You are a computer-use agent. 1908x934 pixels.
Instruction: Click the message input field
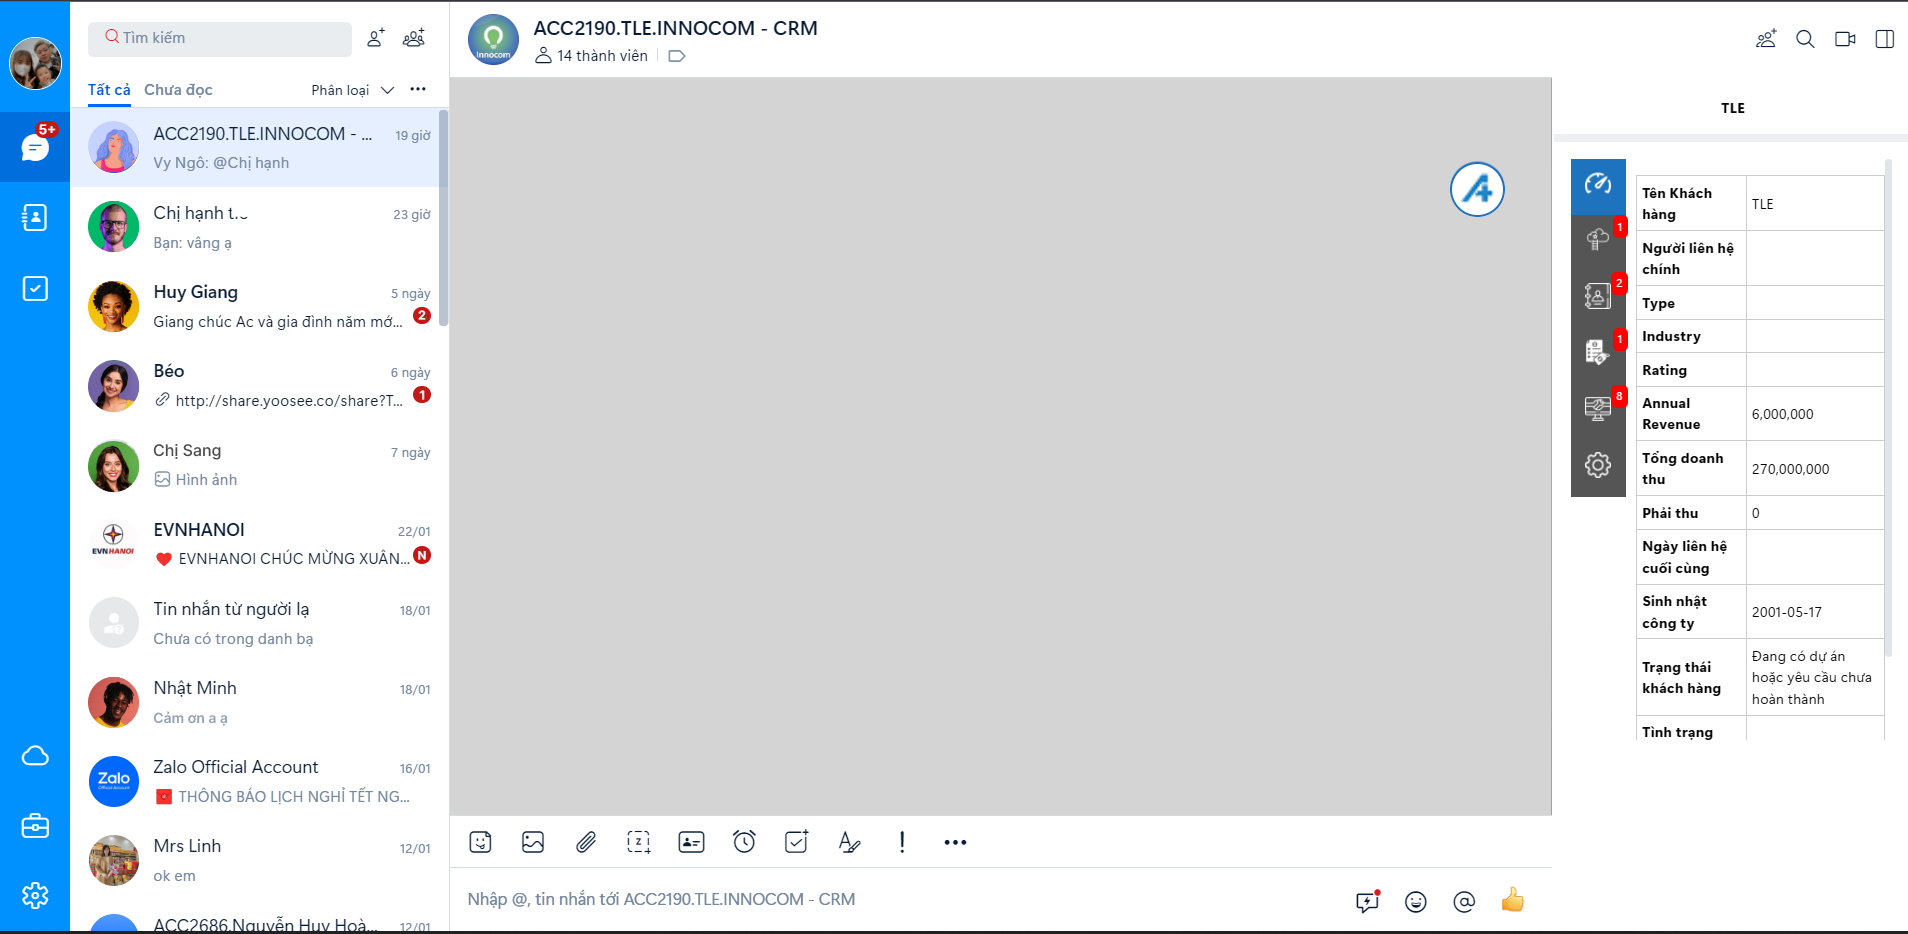[x=900, y=899]
